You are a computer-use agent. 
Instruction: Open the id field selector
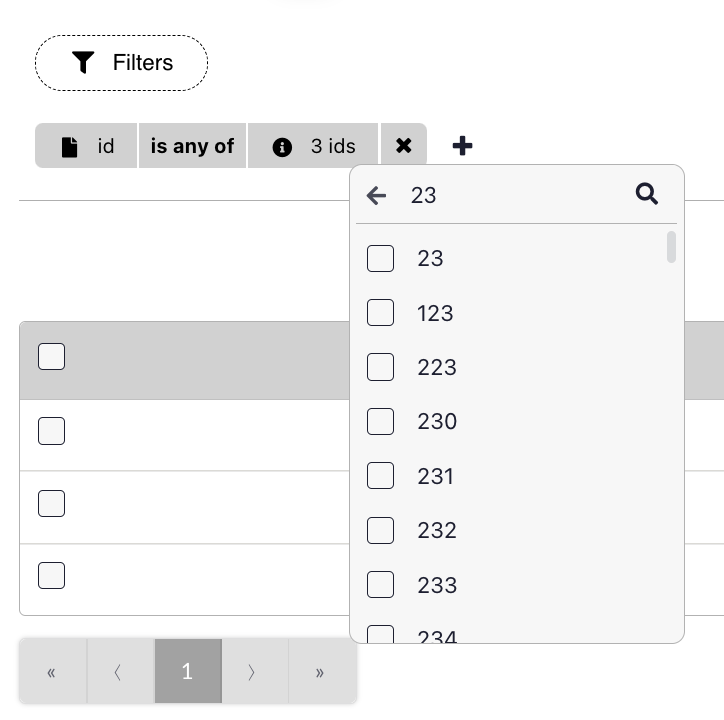tap(105, 146)
